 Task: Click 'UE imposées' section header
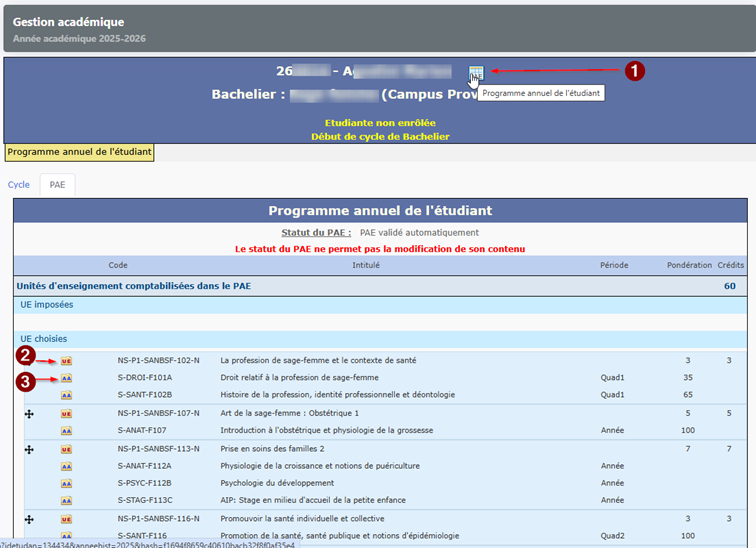pos(47,305)
